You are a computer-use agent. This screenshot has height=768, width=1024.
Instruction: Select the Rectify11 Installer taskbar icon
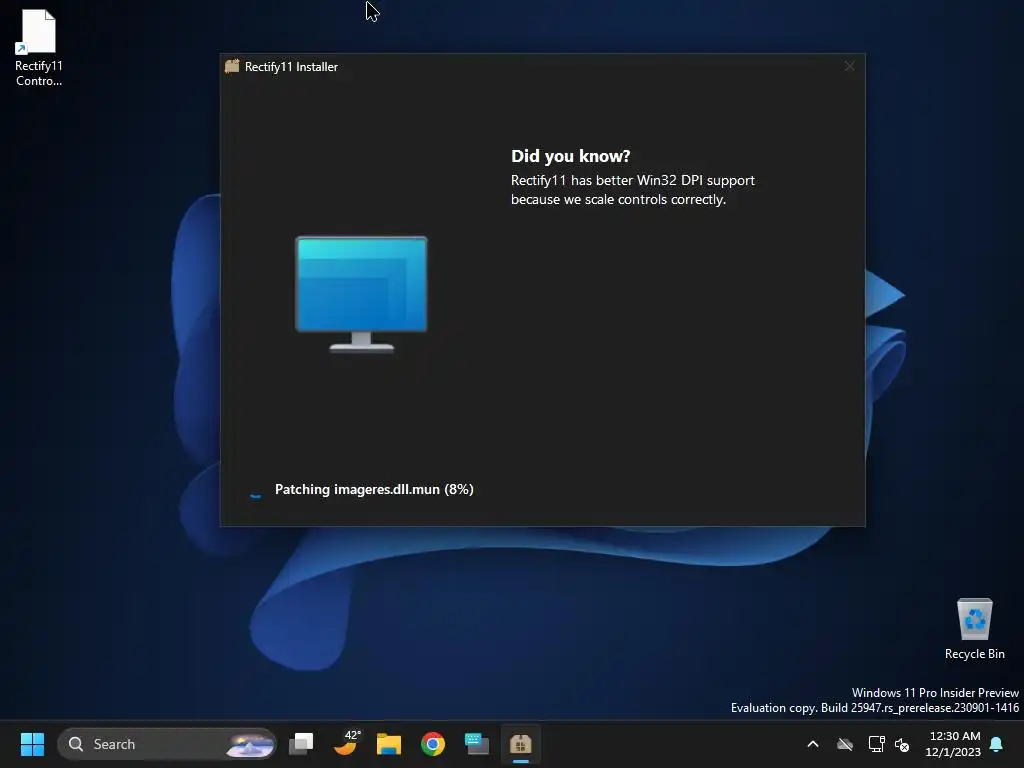point(520,744)
